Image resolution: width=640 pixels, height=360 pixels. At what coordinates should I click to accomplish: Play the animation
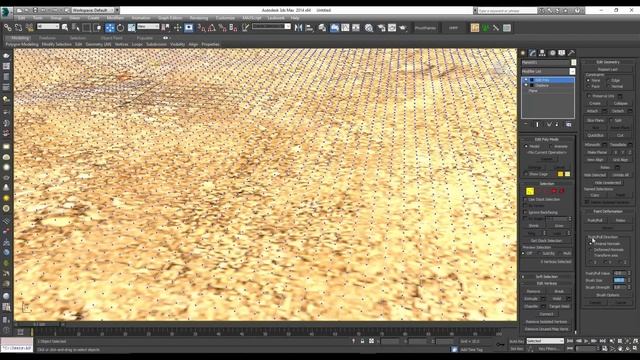coord(586,341)
